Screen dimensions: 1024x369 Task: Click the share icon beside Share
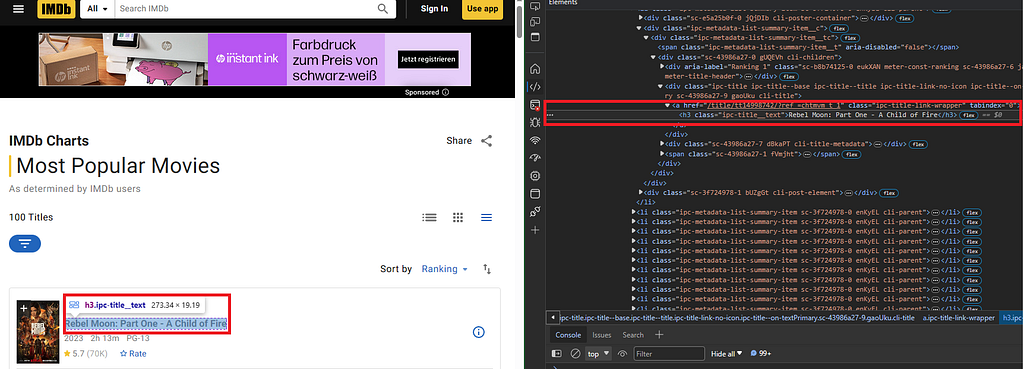pos(487,140)
